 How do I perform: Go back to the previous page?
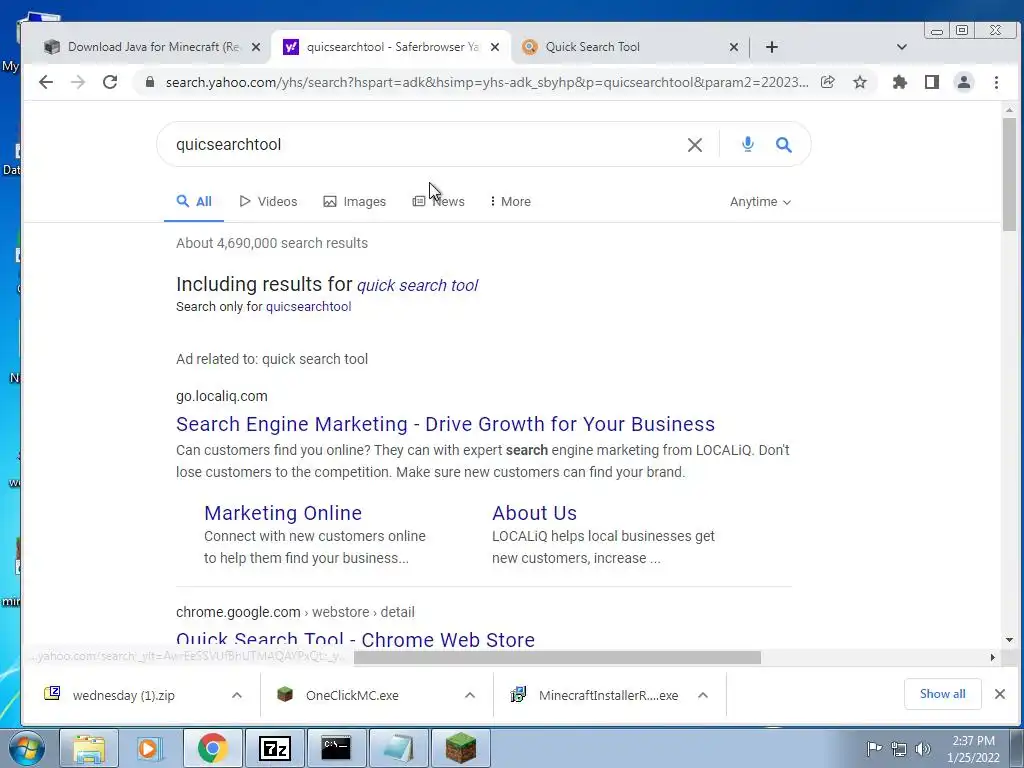[46, 82]
